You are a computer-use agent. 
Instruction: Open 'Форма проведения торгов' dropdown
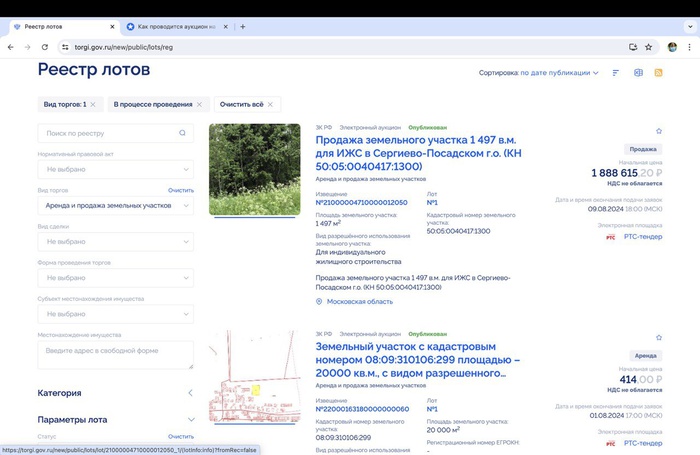(115, 277)
